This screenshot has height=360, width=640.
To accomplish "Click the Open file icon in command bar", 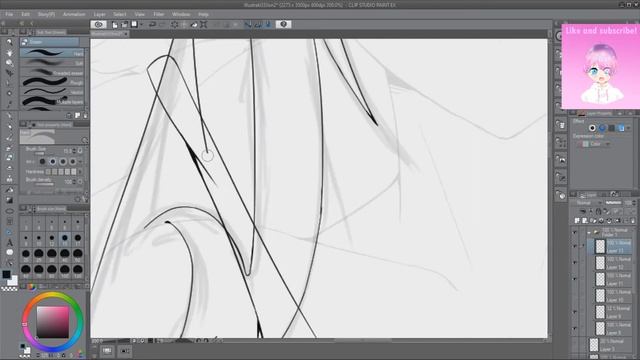I will [x=124, y=24].
